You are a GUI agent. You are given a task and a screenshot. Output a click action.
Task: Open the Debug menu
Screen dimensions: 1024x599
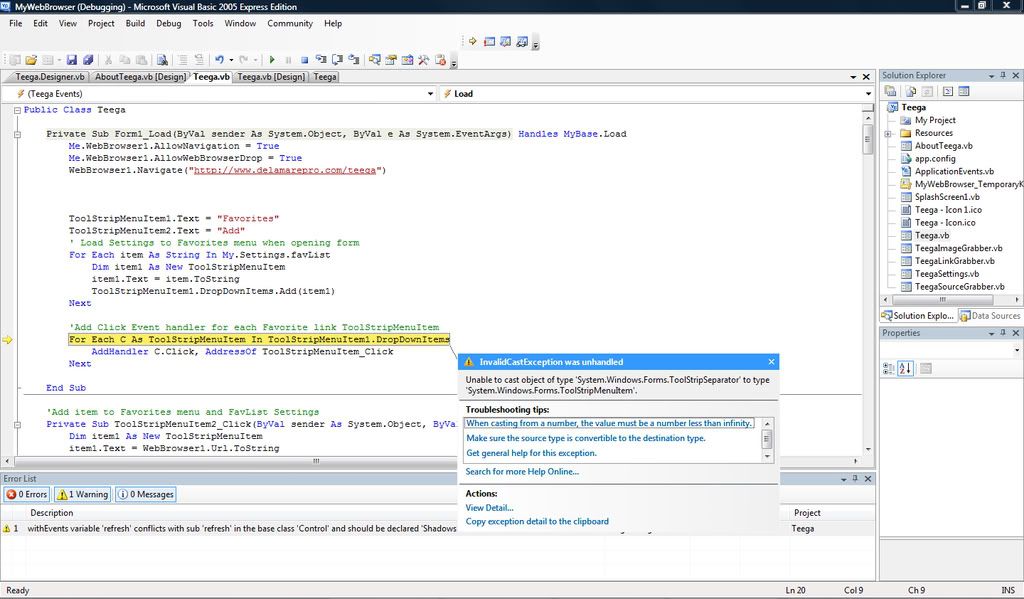[x=168, y=23]
